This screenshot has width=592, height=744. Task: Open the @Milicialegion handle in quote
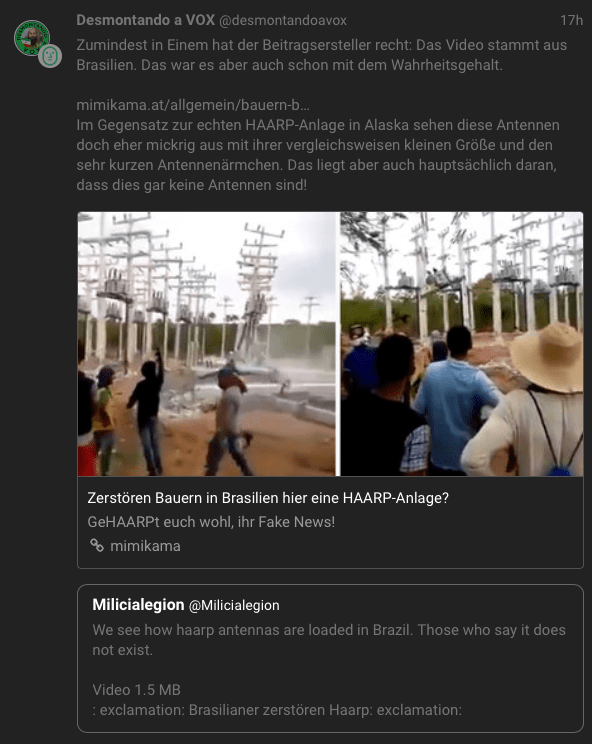point(234,605)
